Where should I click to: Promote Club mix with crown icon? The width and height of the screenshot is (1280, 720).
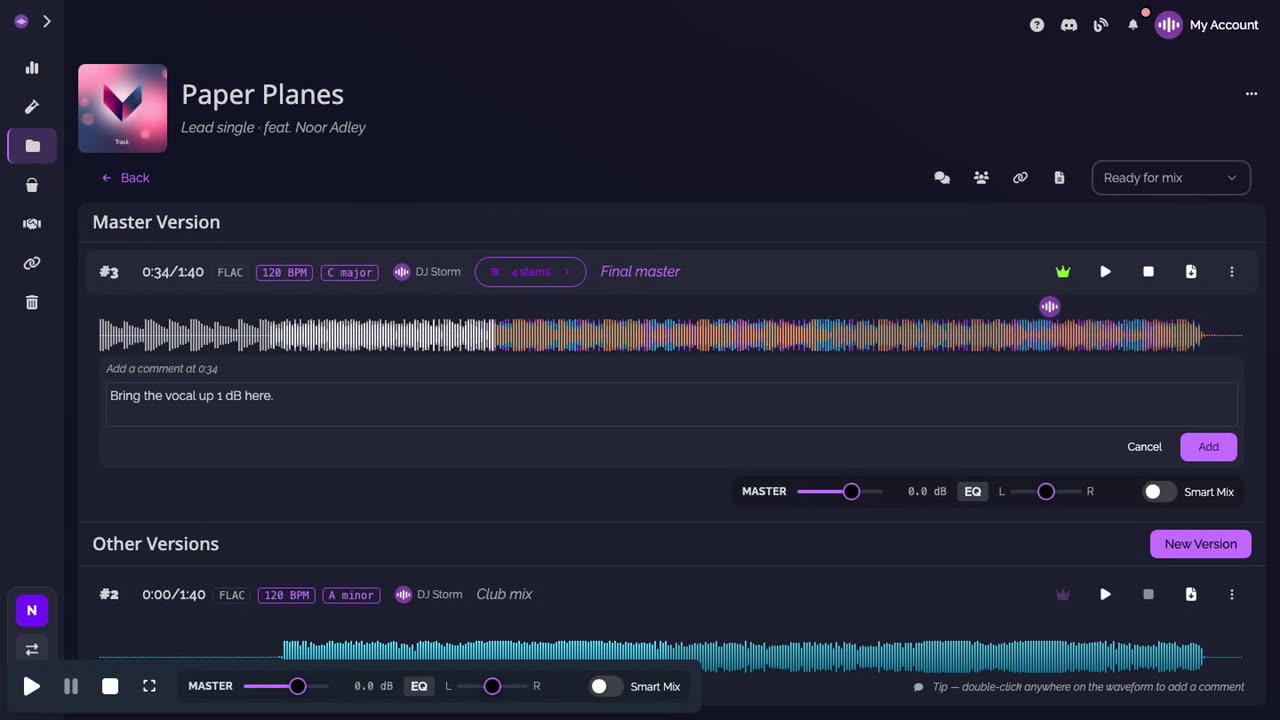pyautogui.click(x=1063, y=594)
